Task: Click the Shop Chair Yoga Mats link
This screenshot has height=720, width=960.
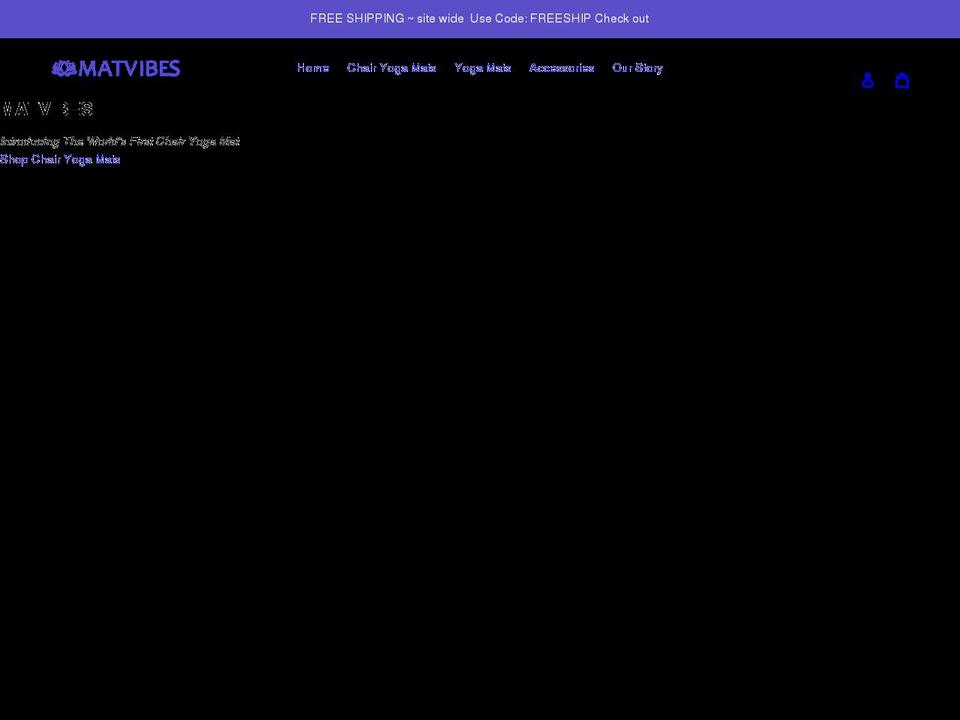Action: tap(60, 159)
